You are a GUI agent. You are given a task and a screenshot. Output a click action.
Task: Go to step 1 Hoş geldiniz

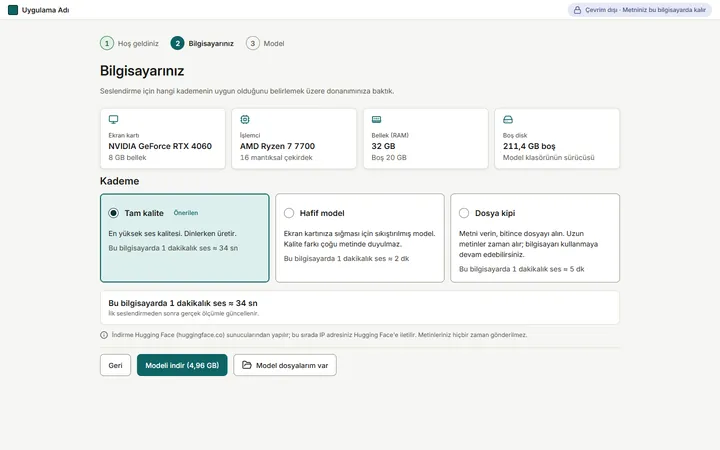pyautogui.click(x=129, y=43)
